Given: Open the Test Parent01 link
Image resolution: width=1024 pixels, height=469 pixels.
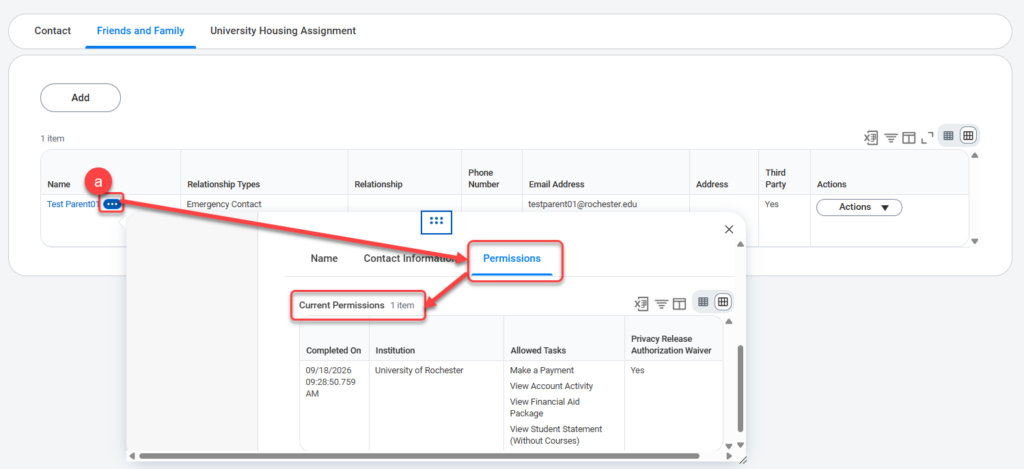Looking at the screenshot, I should pyautogui.click(x=72, y=204).
